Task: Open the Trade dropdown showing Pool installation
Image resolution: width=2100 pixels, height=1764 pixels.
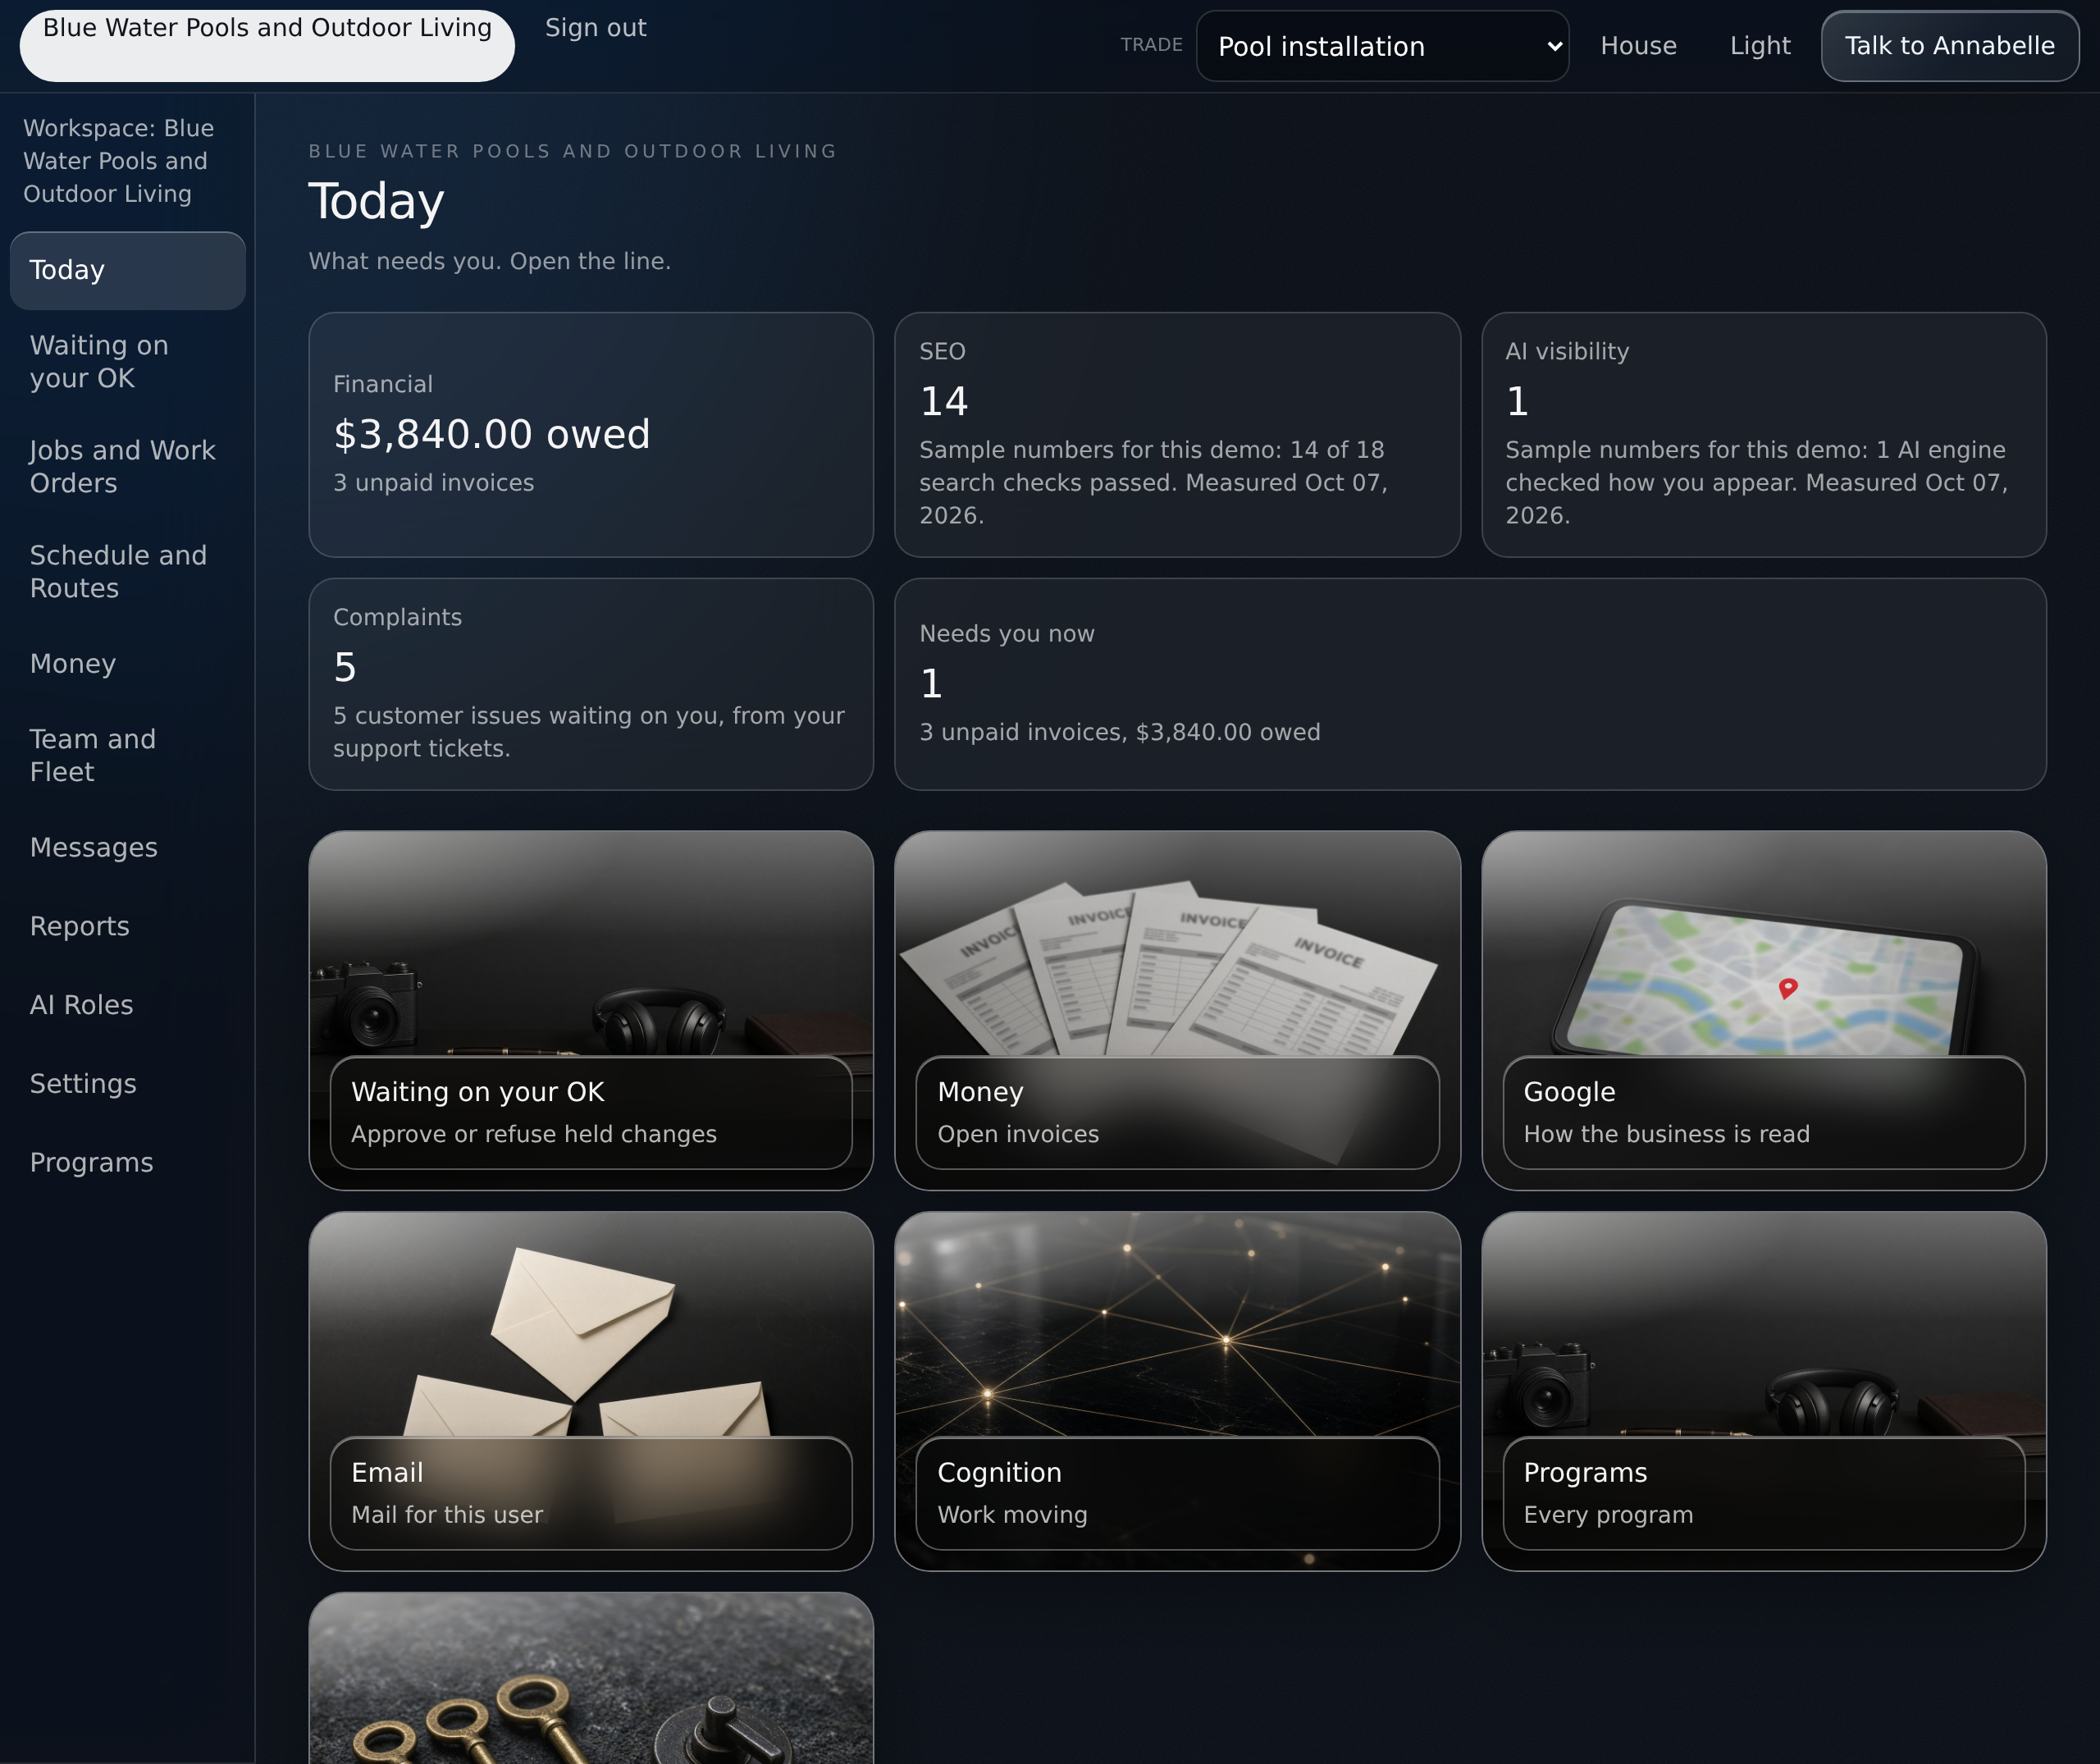Action: tap(1382, 46)
